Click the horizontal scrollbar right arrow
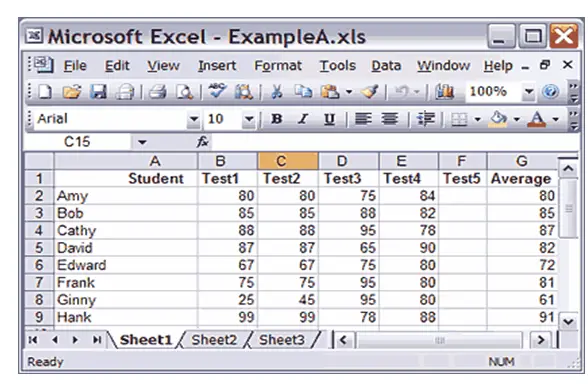The image size is (588, 384). (540, 340)
